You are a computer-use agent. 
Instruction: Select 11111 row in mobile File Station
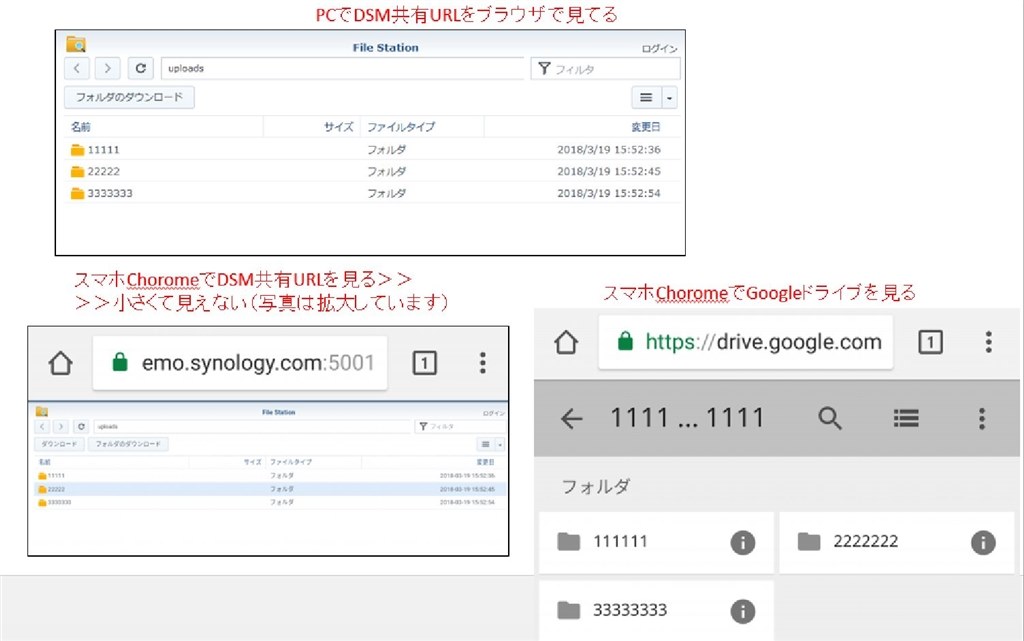[270, 476]
